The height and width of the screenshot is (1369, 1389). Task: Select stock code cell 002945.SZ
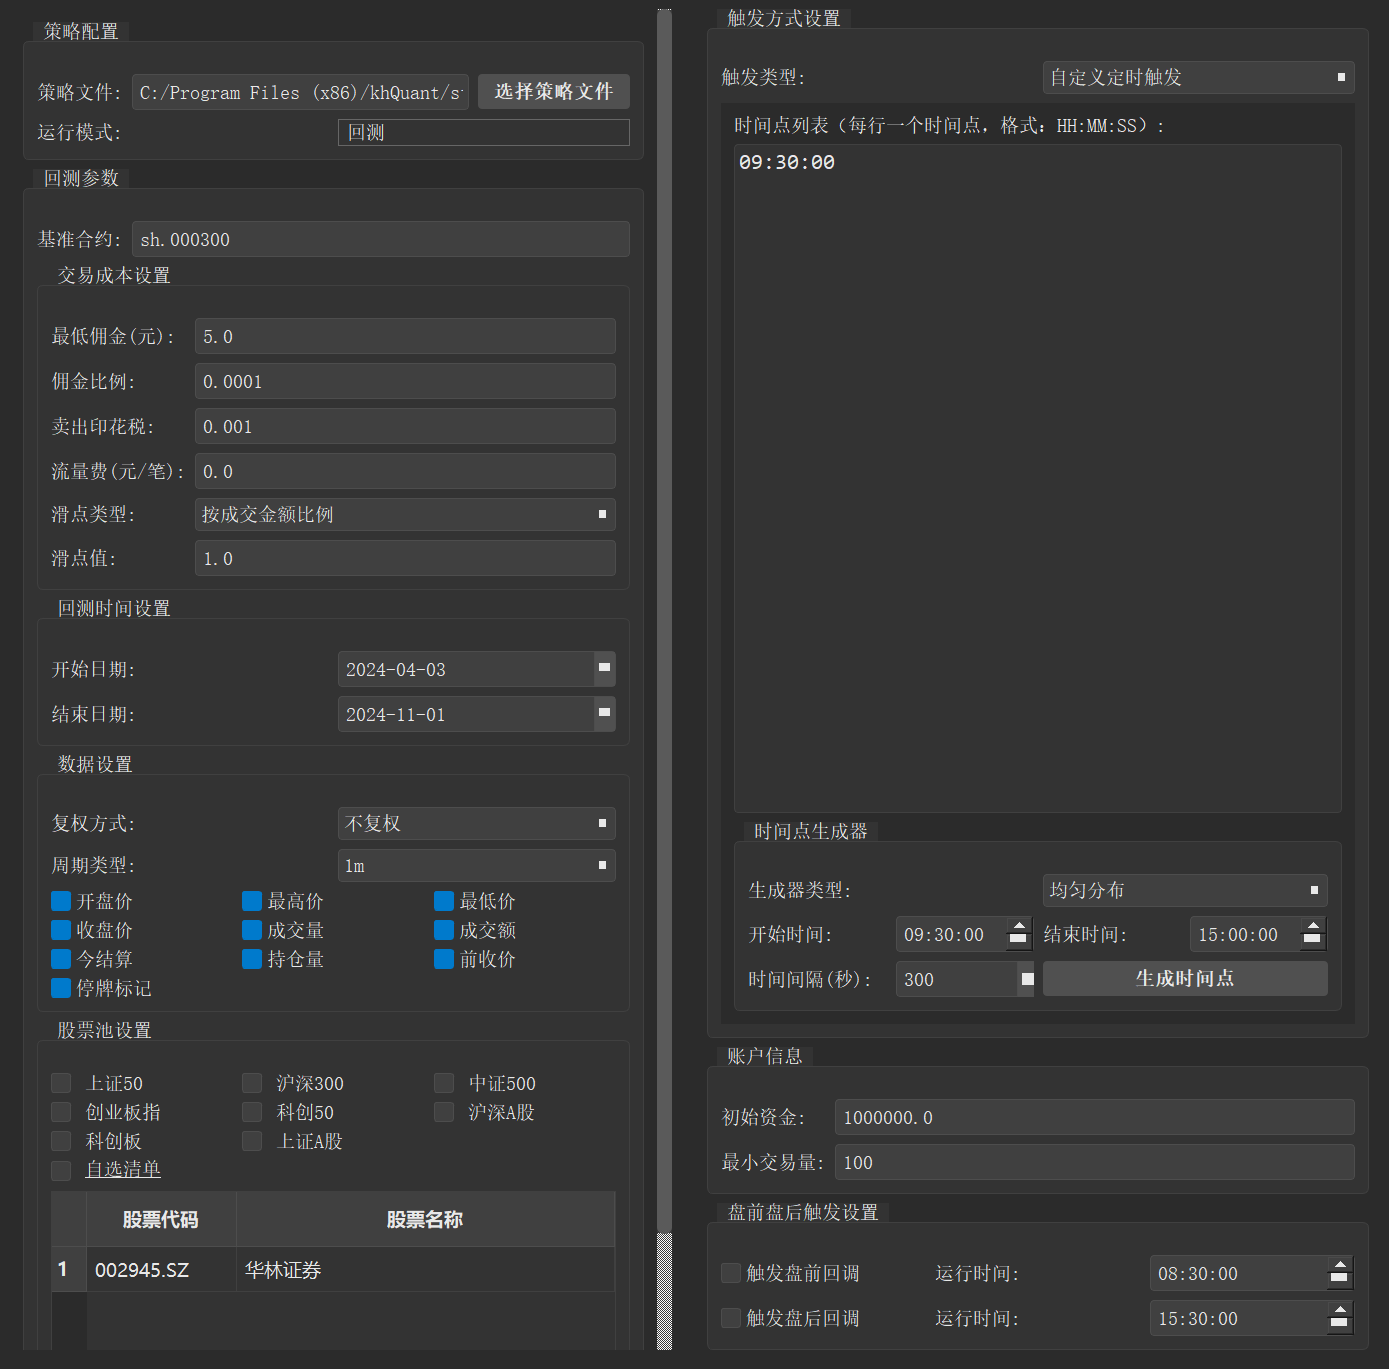coord(161,1270)
